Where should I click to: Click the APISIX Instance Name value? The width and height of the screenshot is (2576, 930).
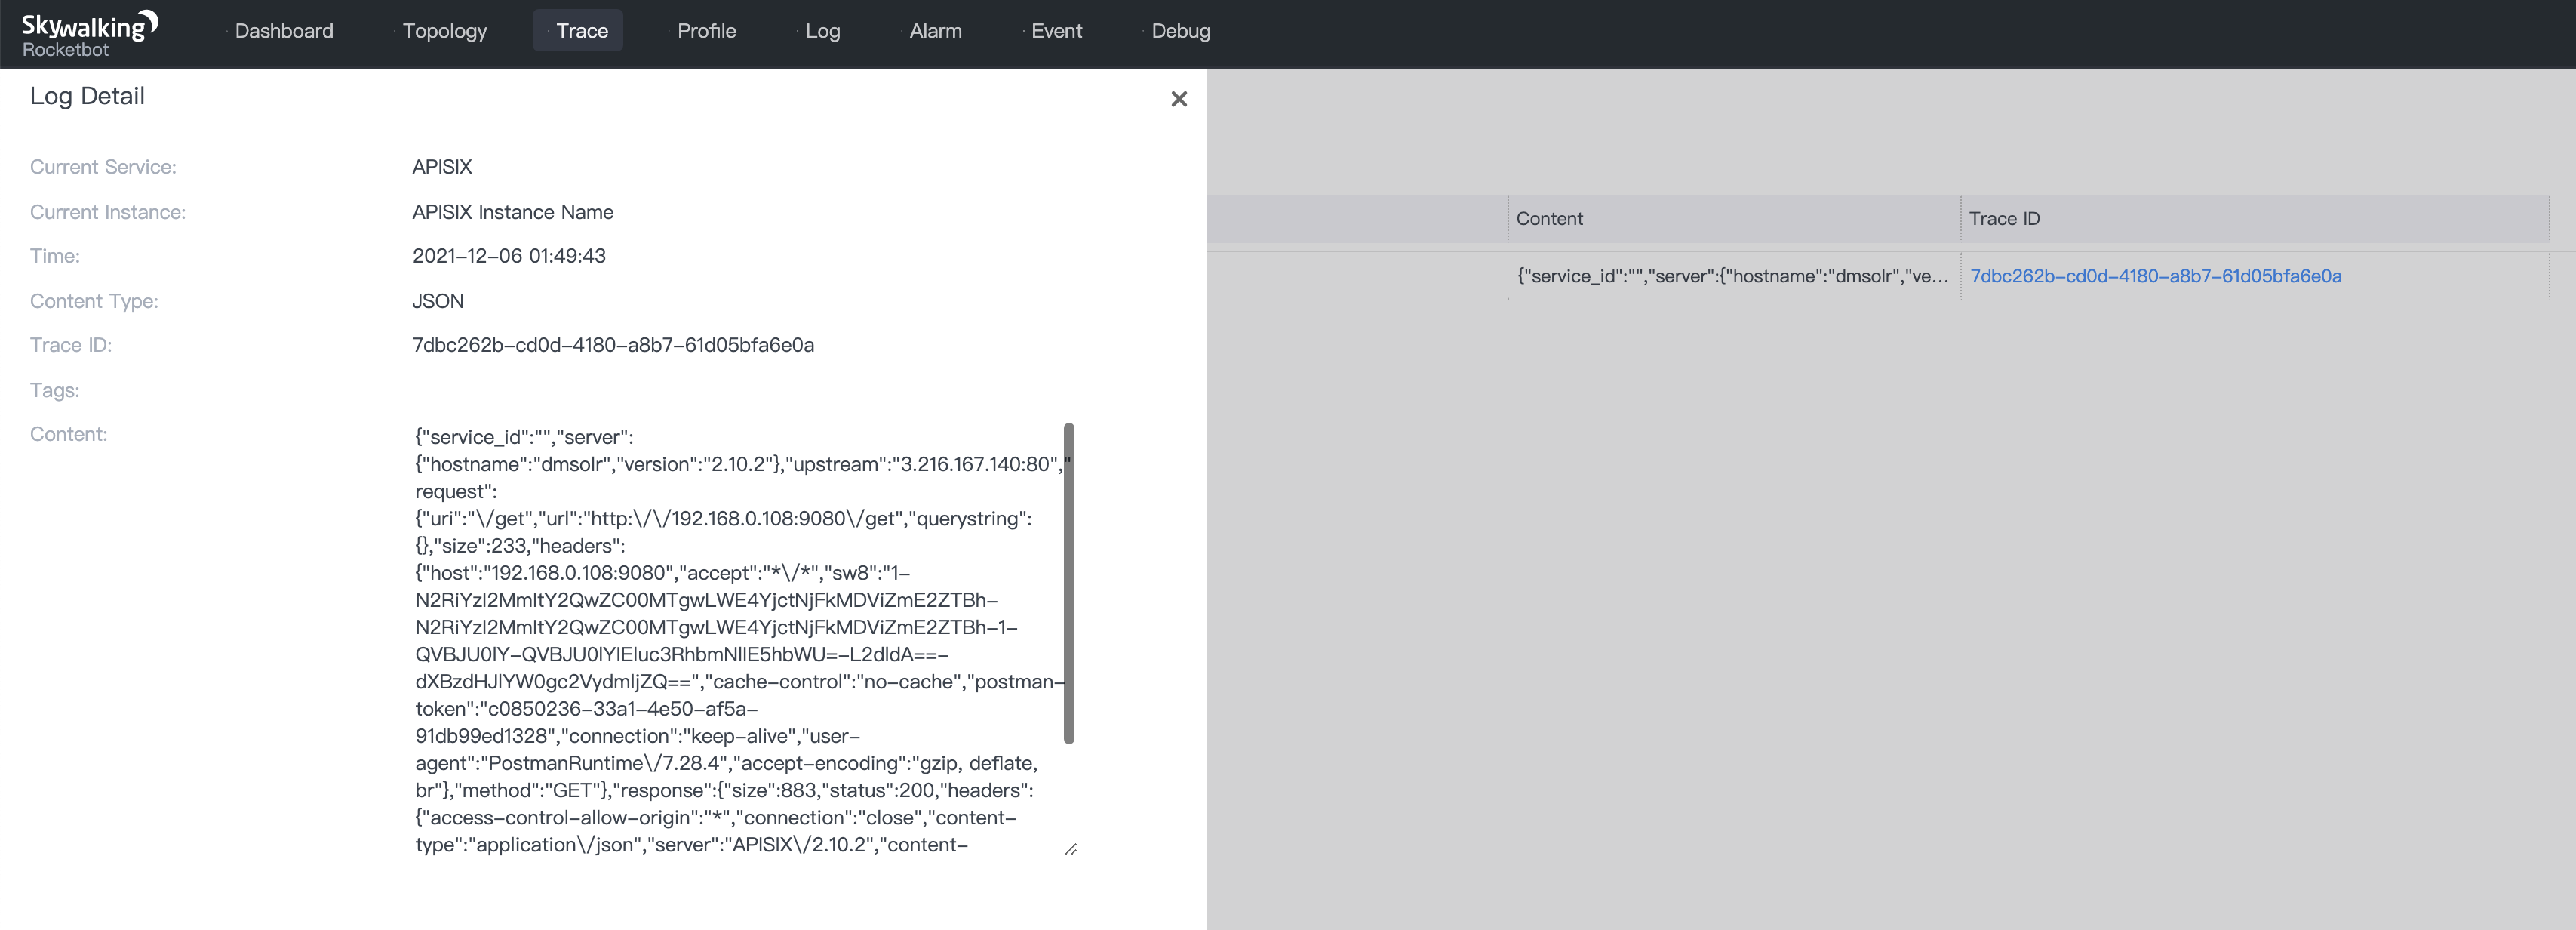coord(512,212)
